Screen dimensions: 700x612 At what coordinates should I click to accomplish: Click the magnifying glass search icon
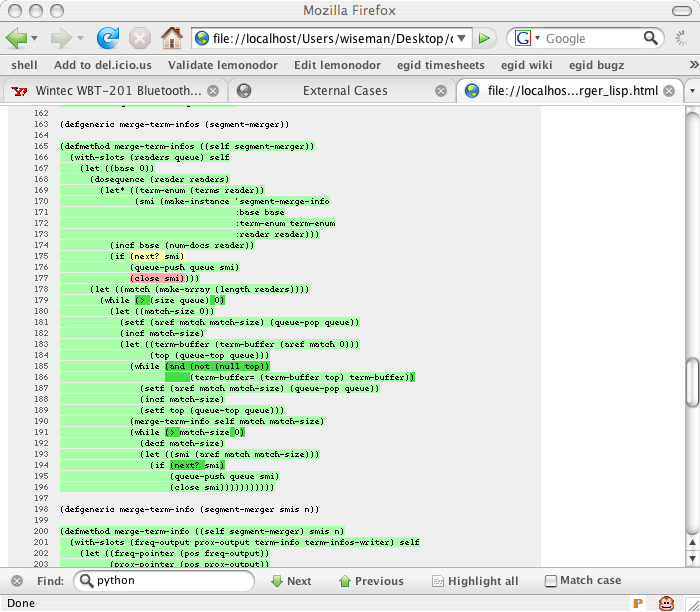pos(651,38)
